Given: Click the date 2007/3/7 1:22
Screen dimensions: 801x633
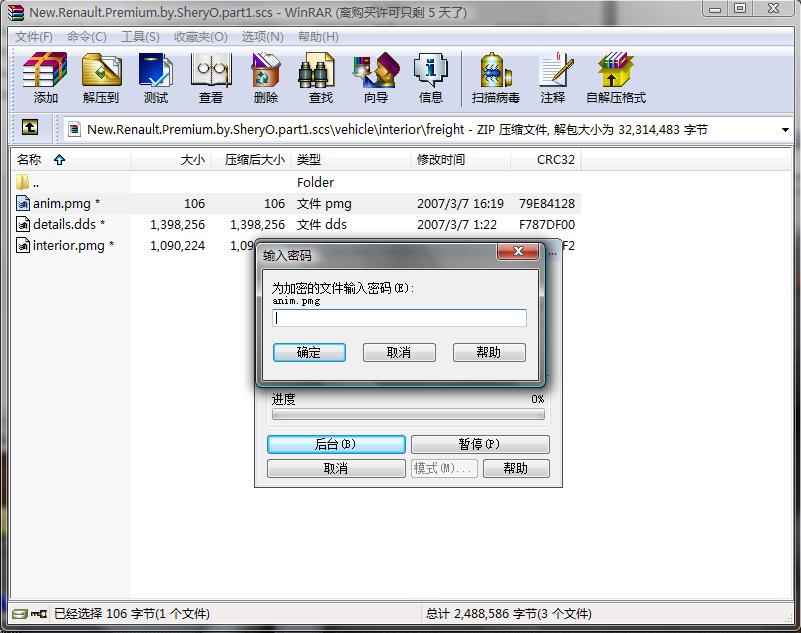Looking at the screenshot, I should pos(457,224).
